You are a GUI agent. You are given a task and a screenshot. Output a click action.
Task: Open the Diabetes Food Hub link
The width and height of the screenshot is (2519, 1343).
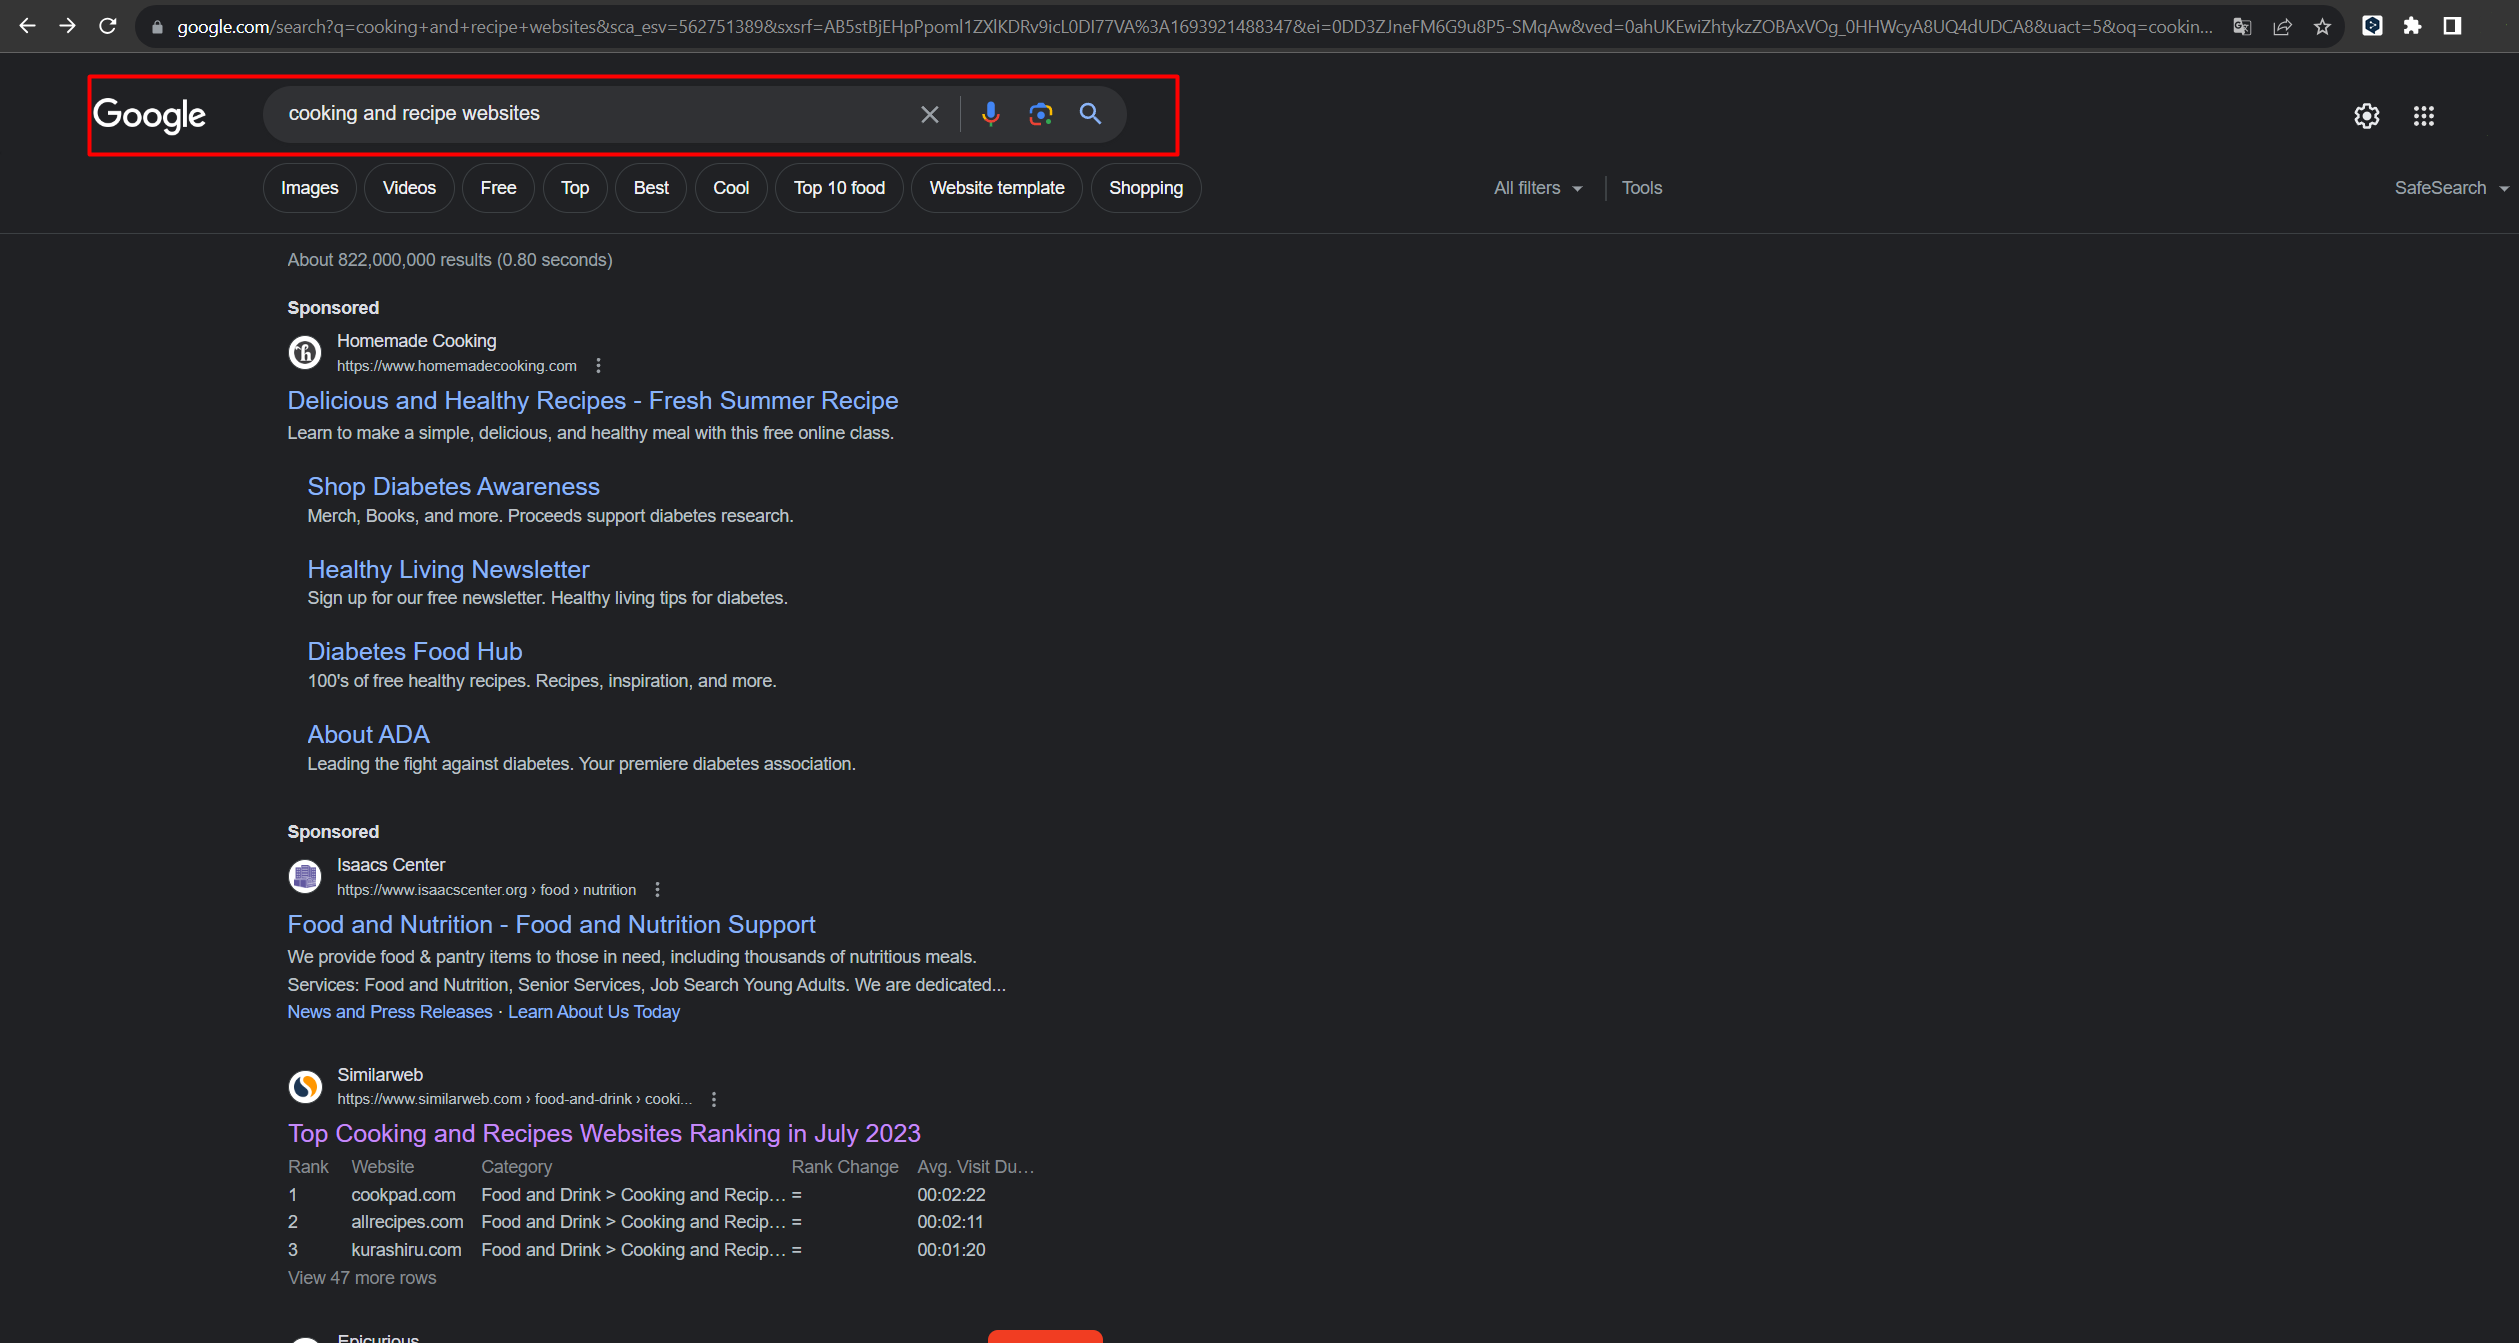[x=415, y=652]
